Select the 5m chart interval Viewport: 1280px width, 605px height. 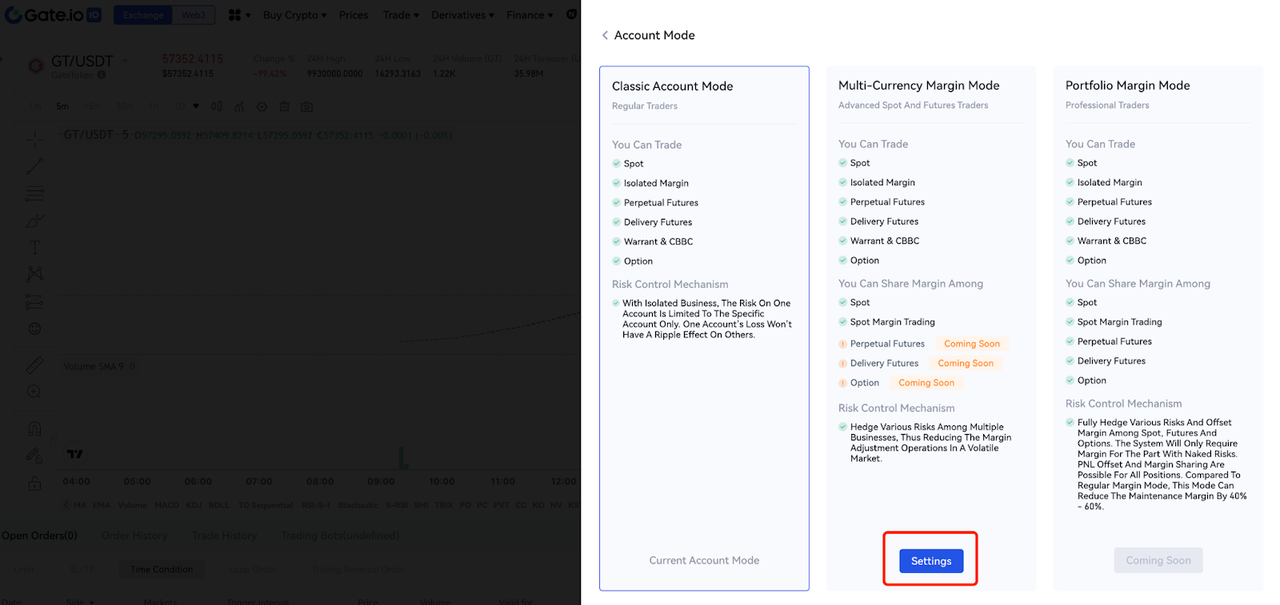coord(62,106)
